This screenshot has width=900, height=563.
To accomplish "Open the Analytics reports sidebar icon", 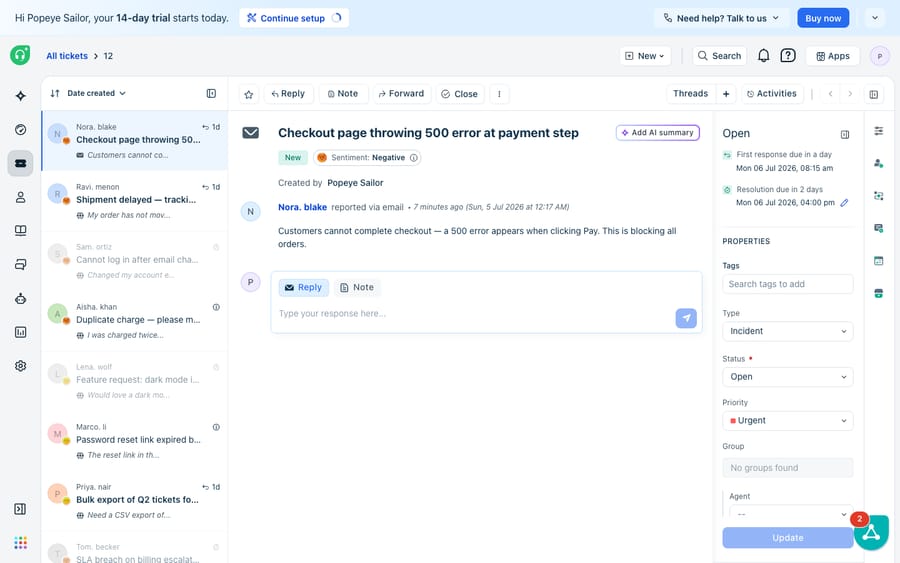I will click(x=21, y=332).
